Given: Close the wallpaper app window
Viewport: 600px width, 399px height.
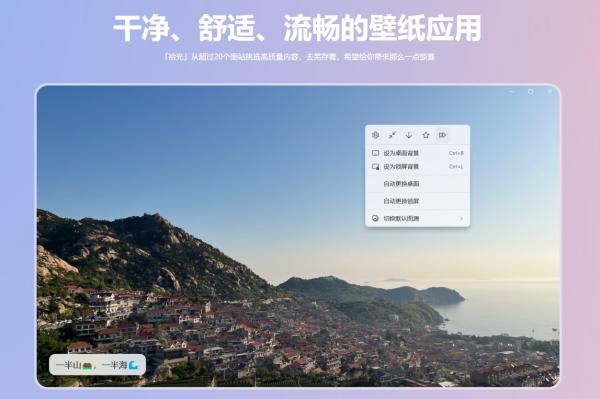Looking at the screenshot, I should (x=550, y=92).
